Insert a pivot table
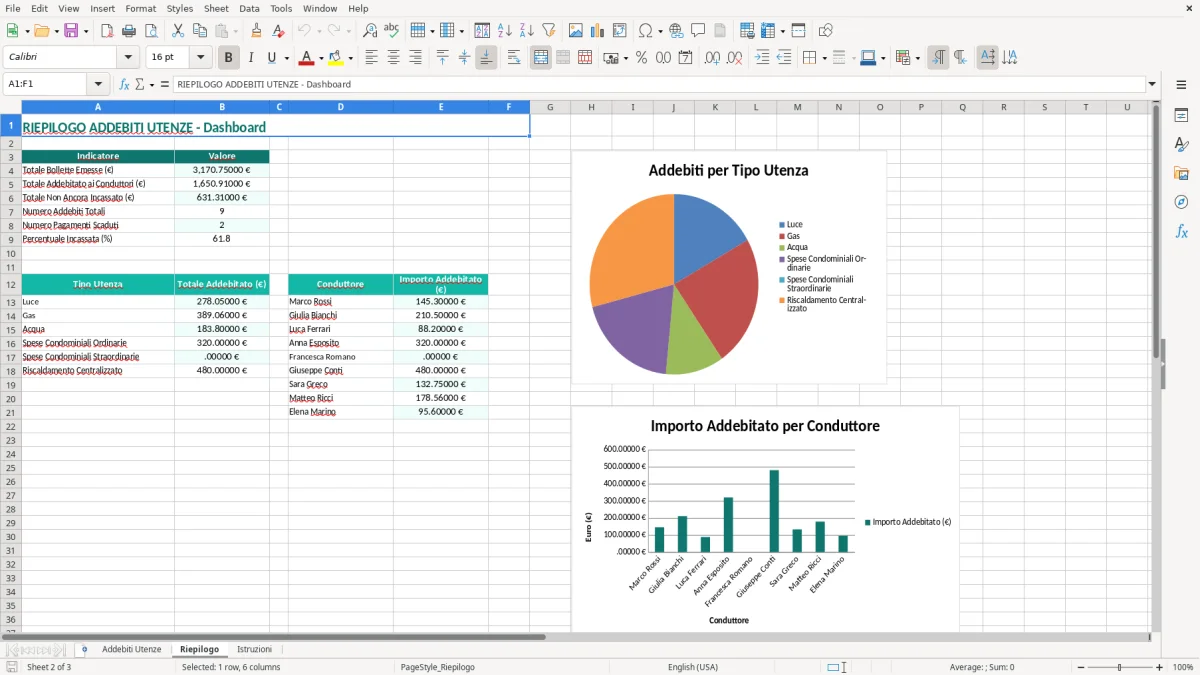The height and width of the screenshot is (675, 1200). pos(620,31)
